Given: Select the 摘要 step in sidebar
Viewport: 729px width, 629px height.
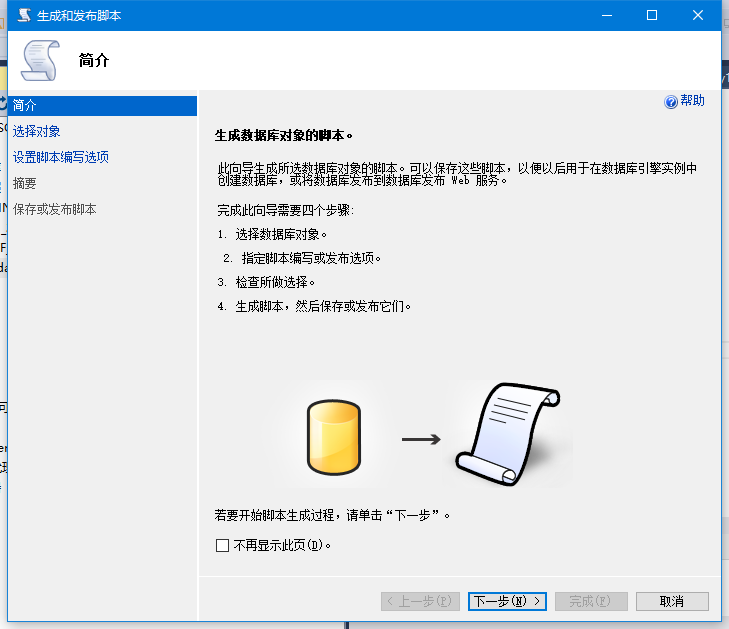Looking at the screenshot, I should click(25, 183).
